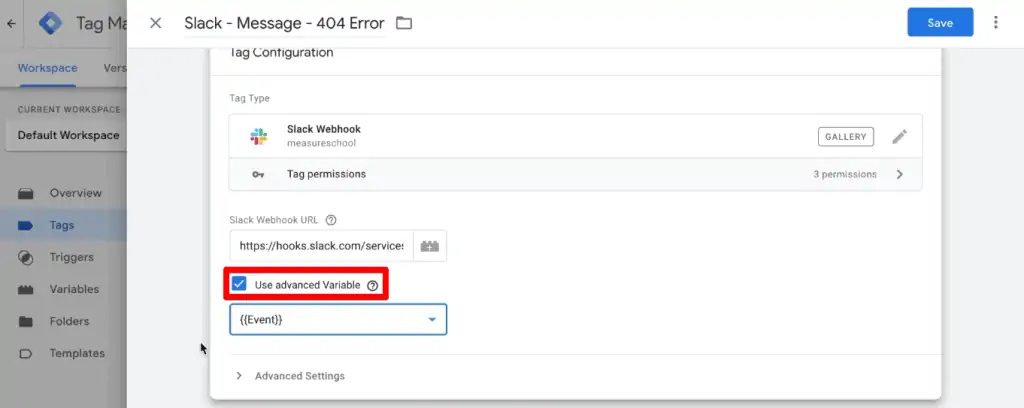Viewport: 1024px width, 408px height.
Task: Click the help icon beside Use advanced Variable
Action: tap(372, 285)
